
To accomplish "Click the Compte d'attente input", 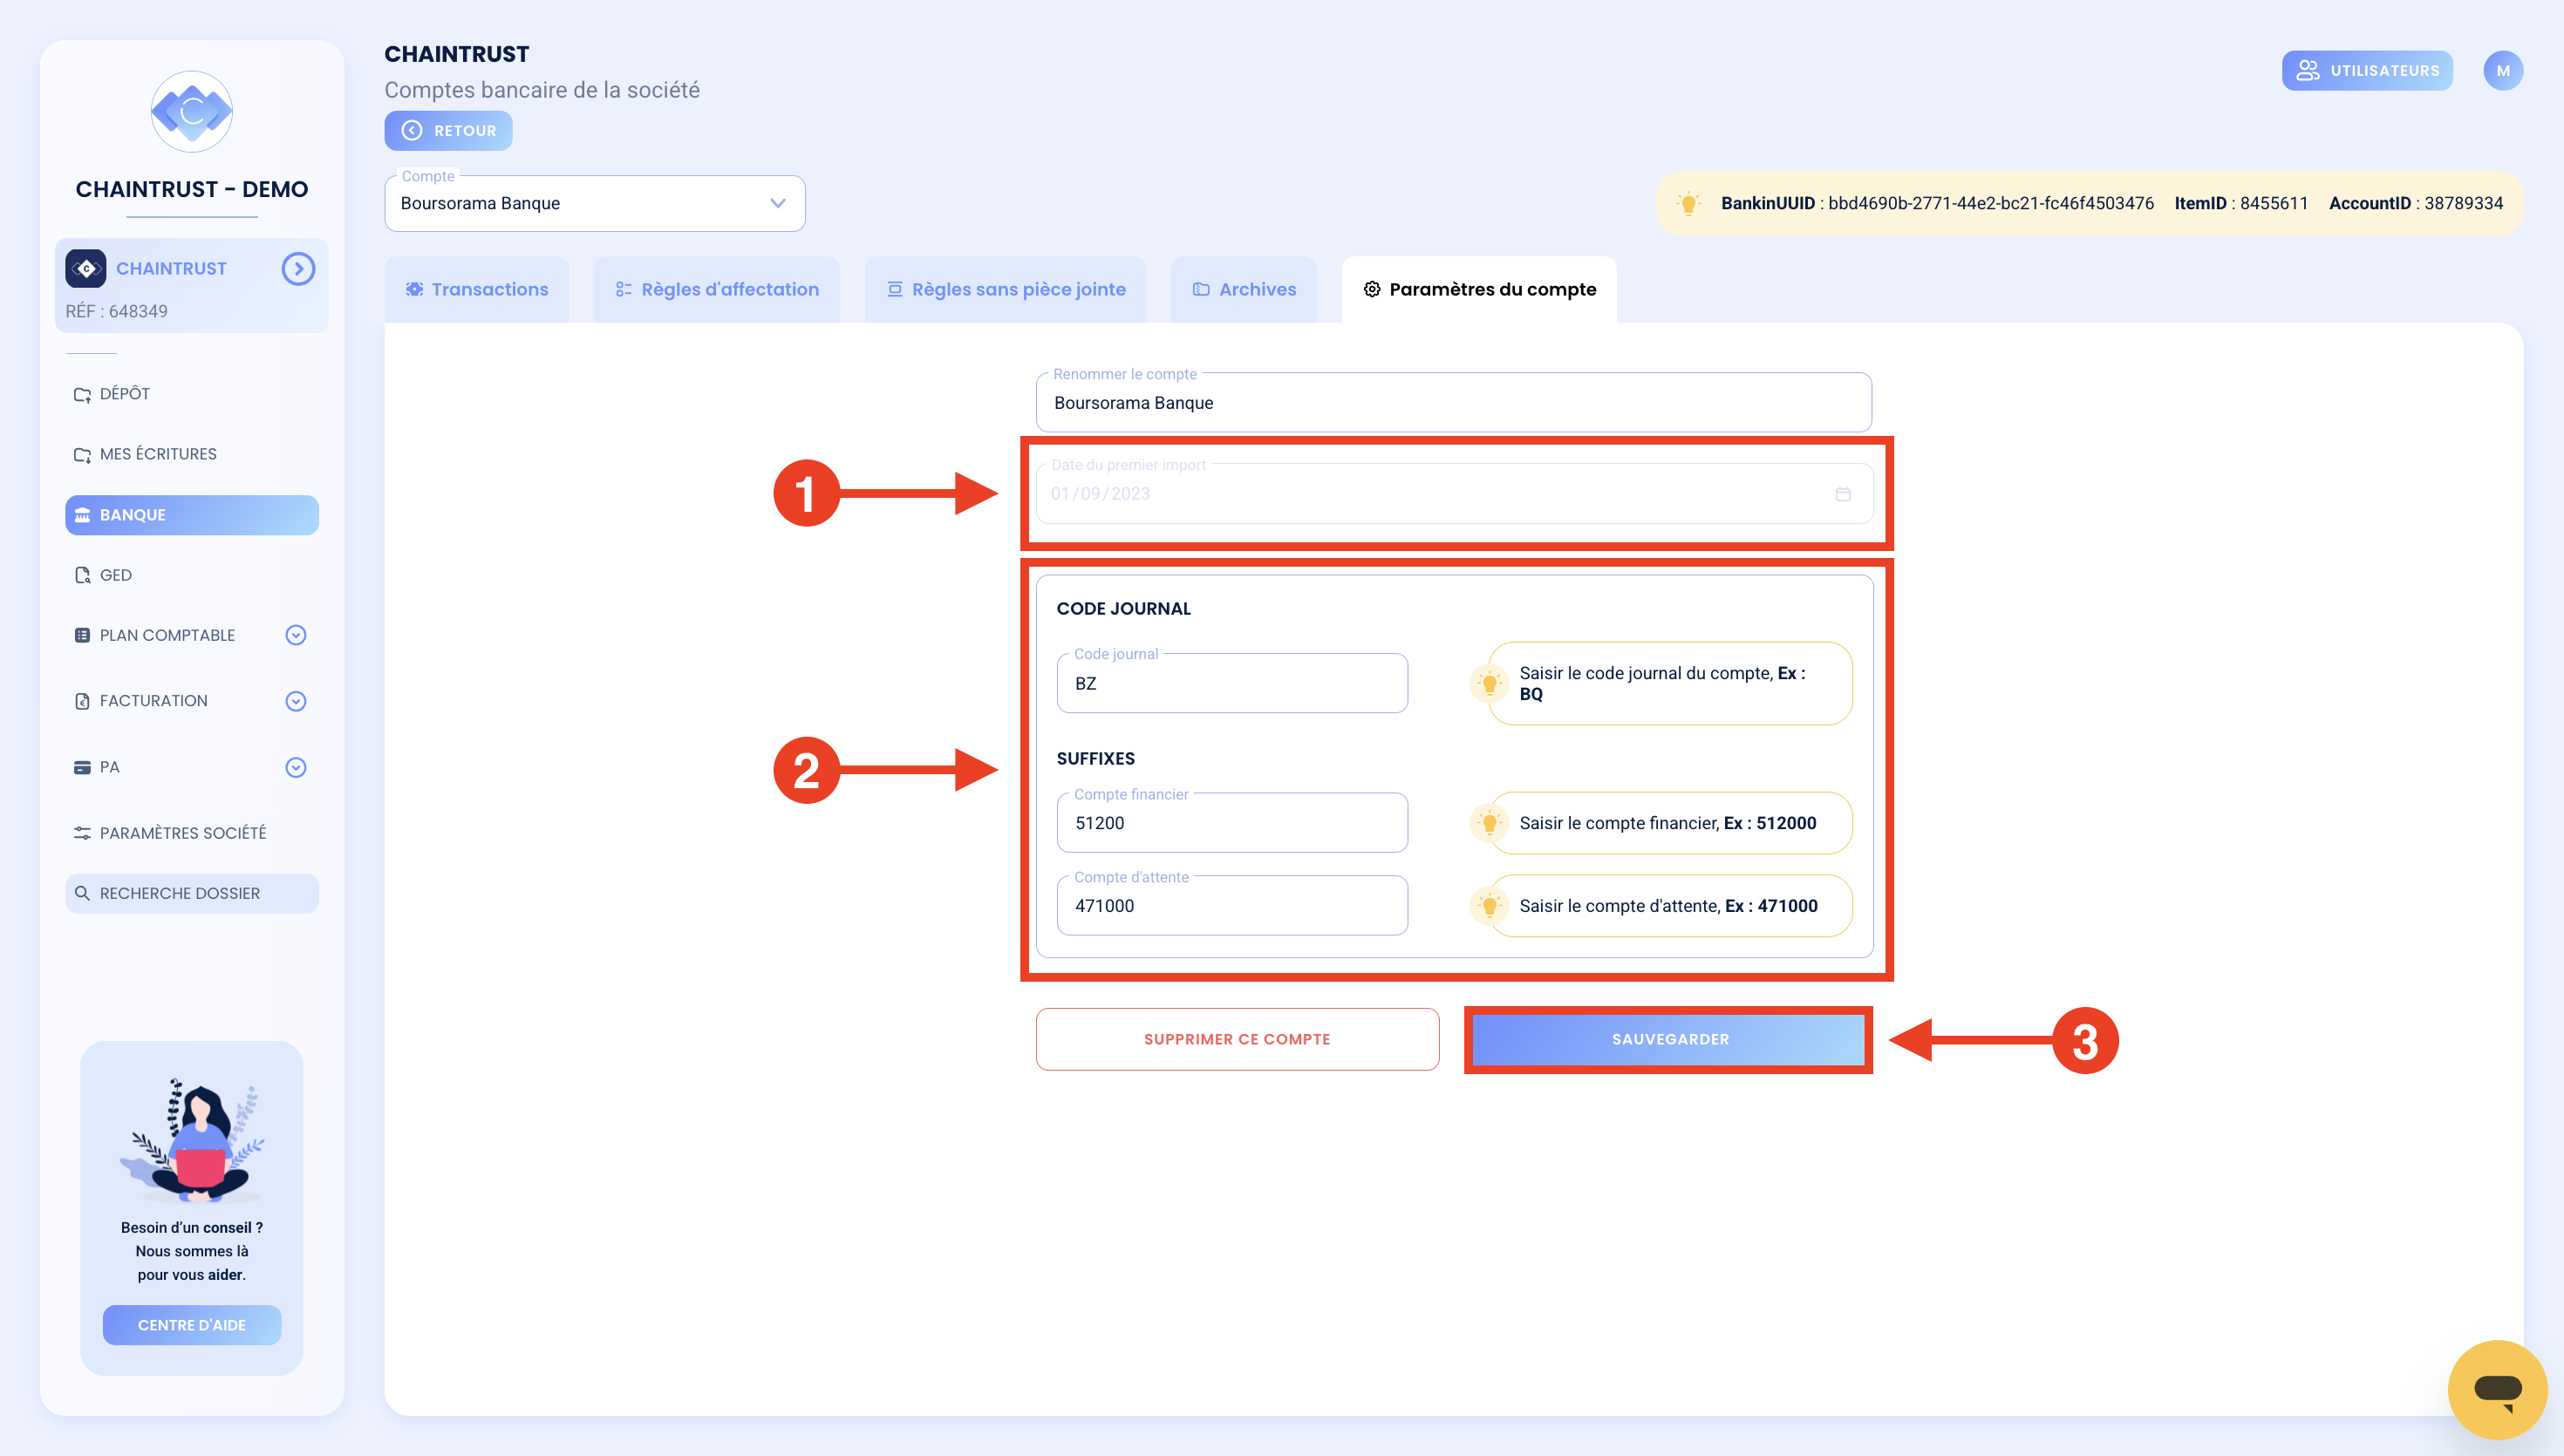I will tap(1232, 905).
